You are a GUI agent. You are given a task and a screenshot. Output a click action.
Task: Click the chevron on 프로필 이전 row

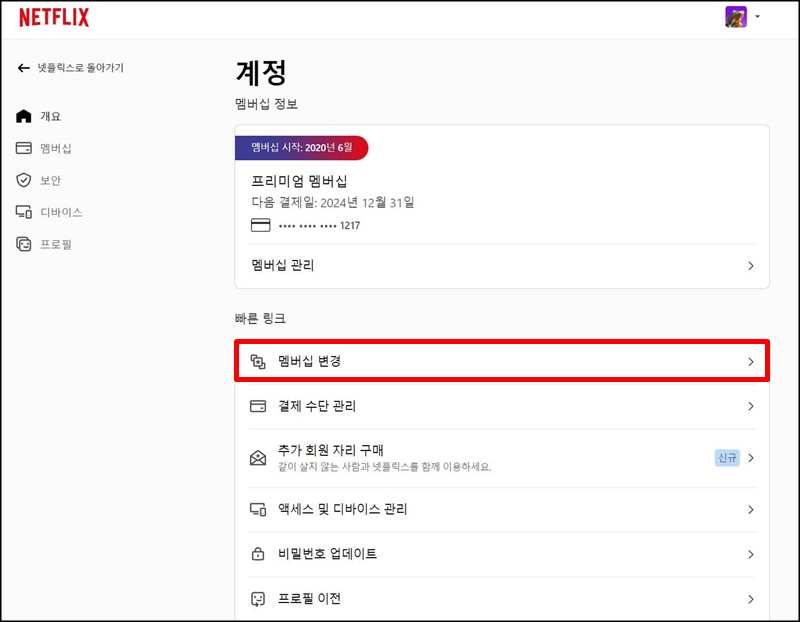click(751, 599)
